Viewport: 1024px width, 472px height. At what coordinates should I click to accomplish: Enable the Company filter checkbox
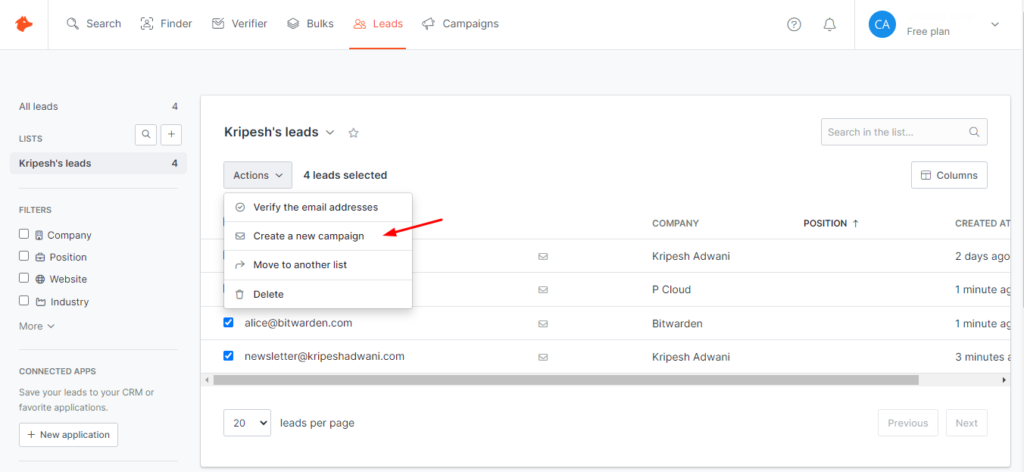point(24,235)
